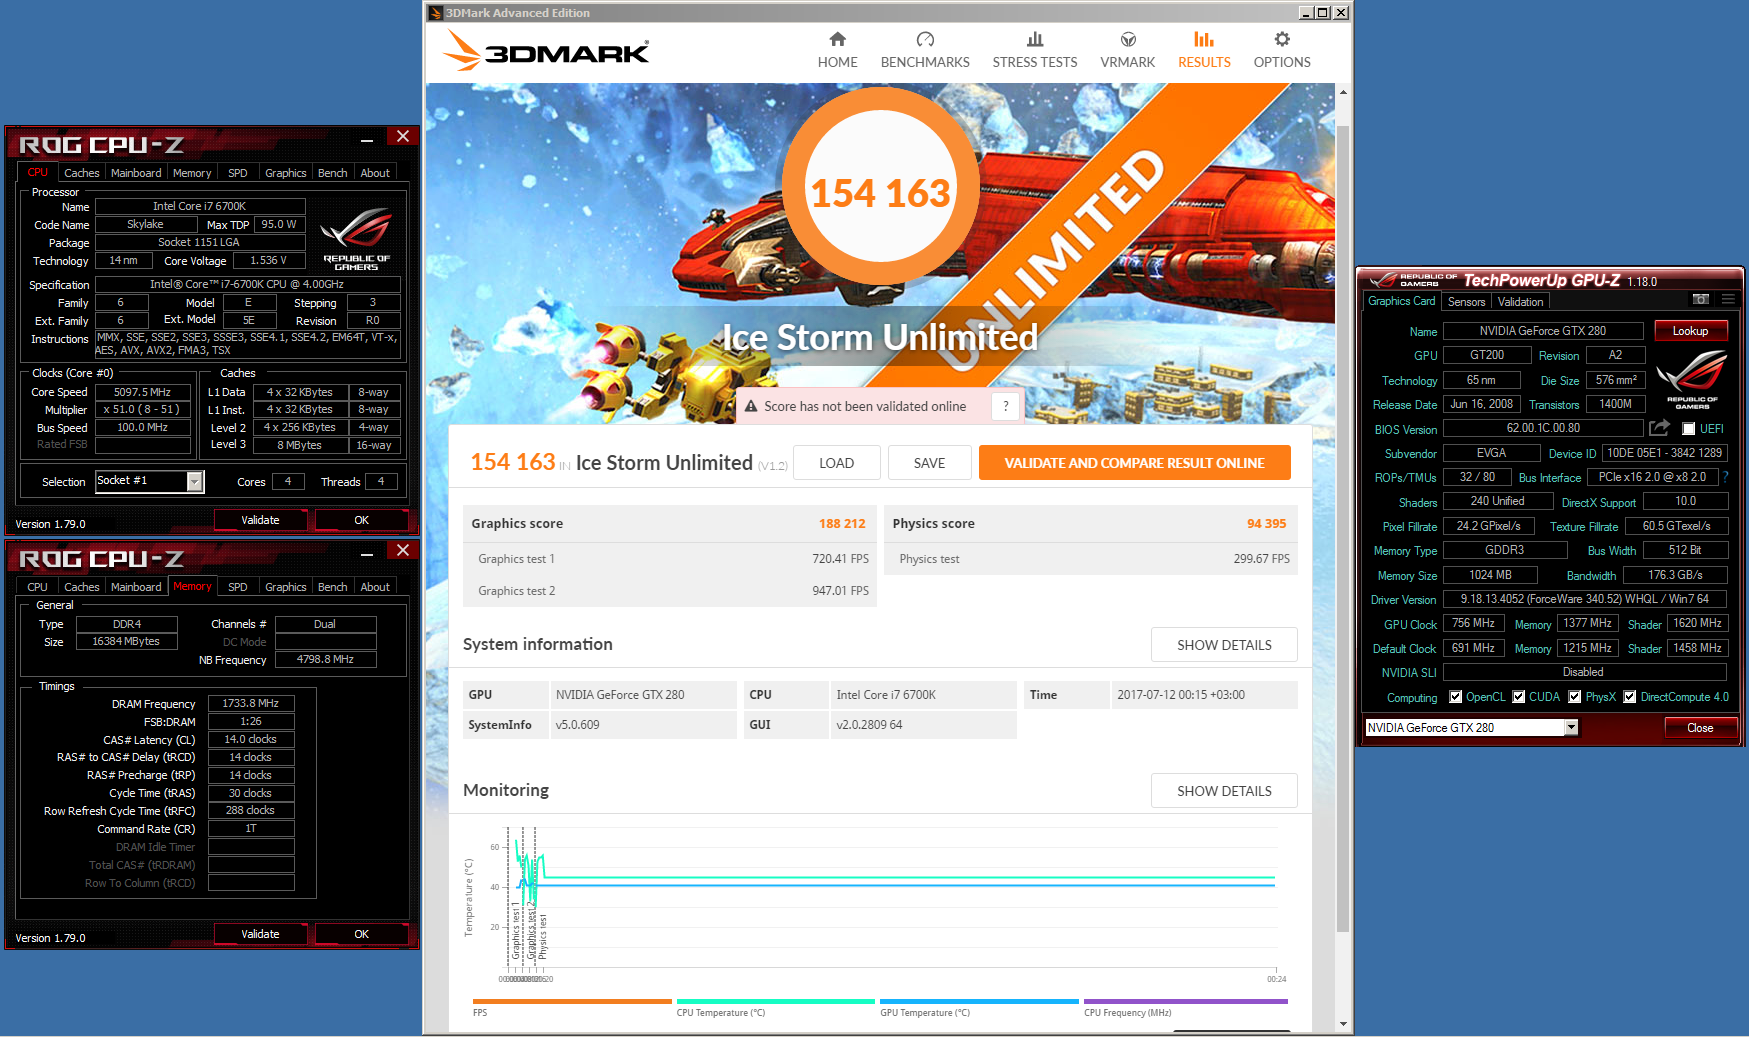Open the BENCHMARKS section in 3DMark
Viewport: 1749px width, 1037px height.
(925, 50)
